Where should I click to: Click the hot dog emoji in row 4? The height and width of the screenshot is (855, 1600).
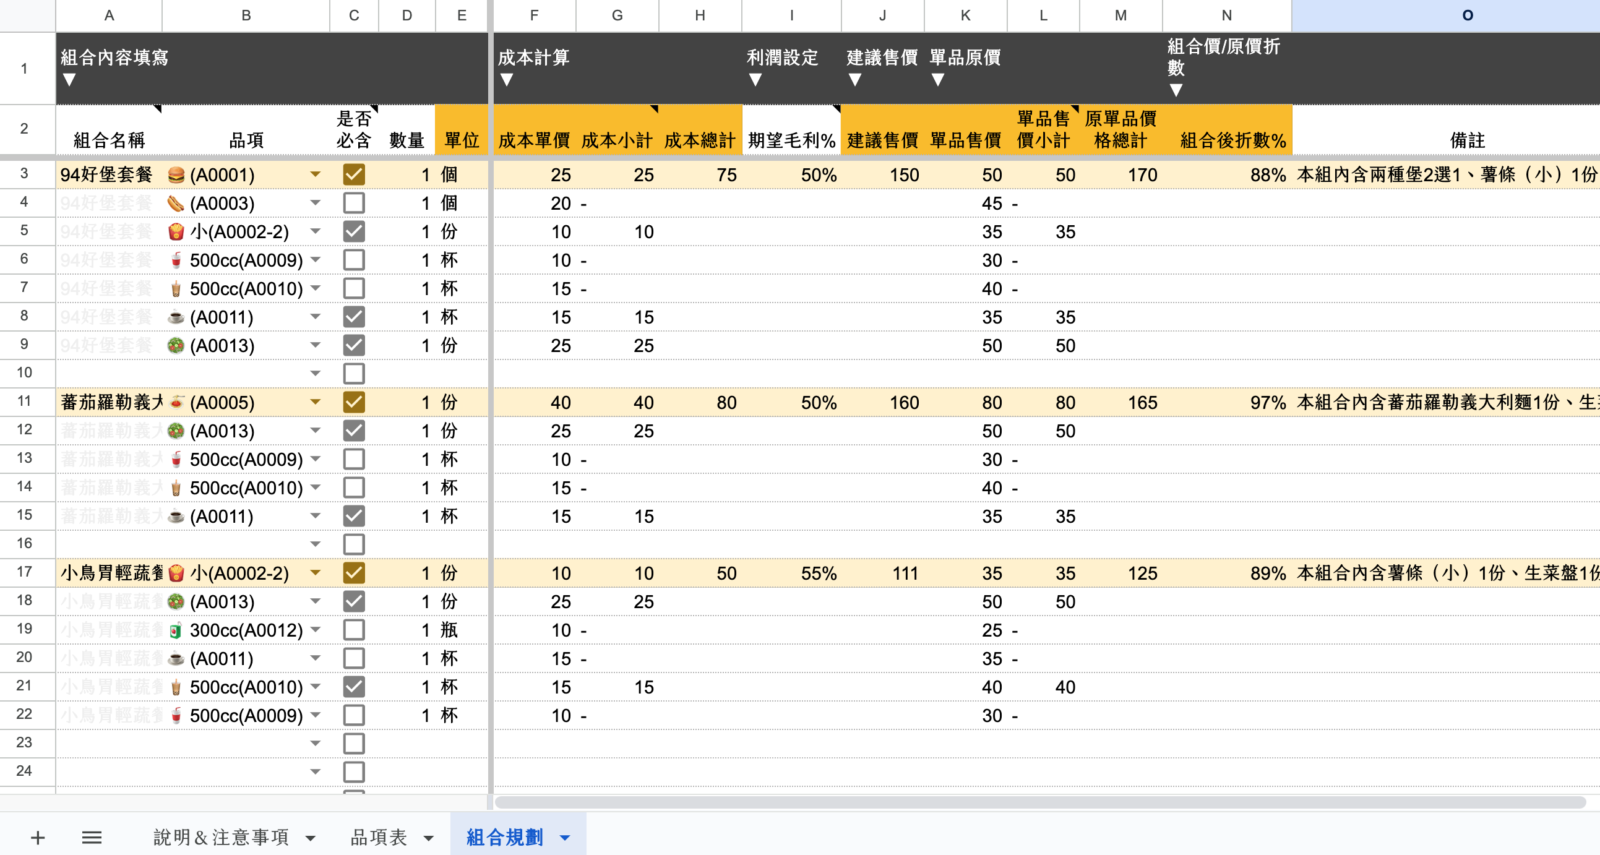[x=176, y=204]
